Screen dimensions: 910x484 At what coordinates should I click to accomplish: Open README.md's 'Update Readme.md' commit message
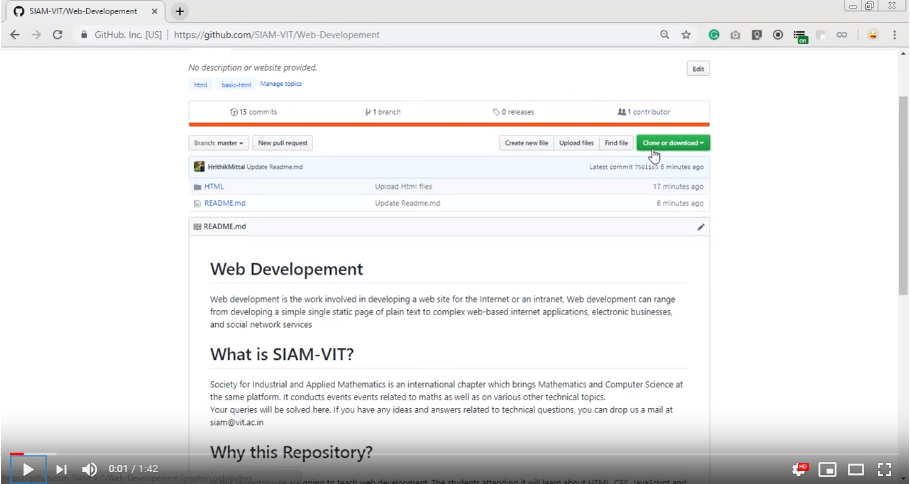point(407,204)
